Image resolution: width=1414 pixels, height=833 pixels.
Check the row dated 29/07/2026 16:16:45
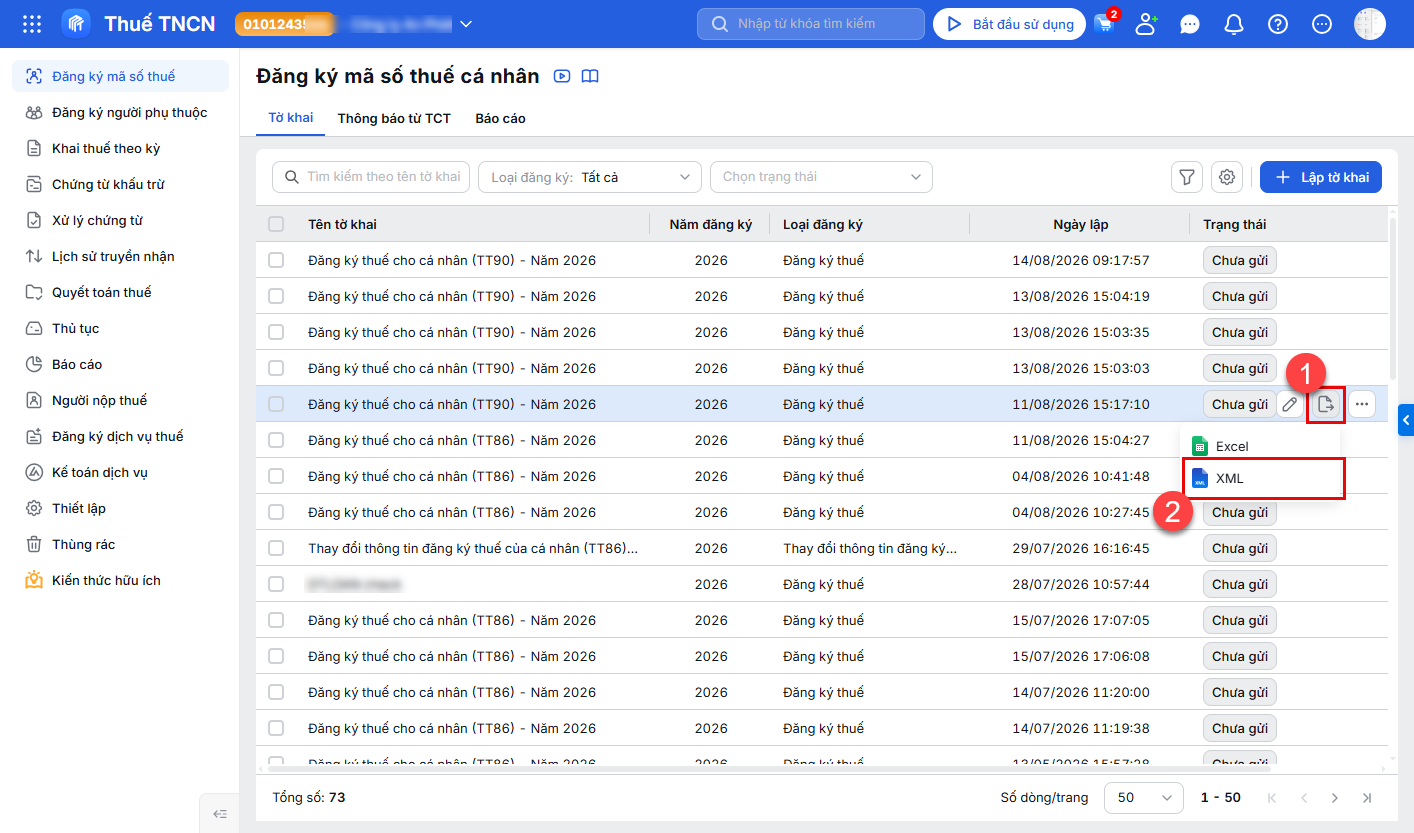tap(276, 548)
